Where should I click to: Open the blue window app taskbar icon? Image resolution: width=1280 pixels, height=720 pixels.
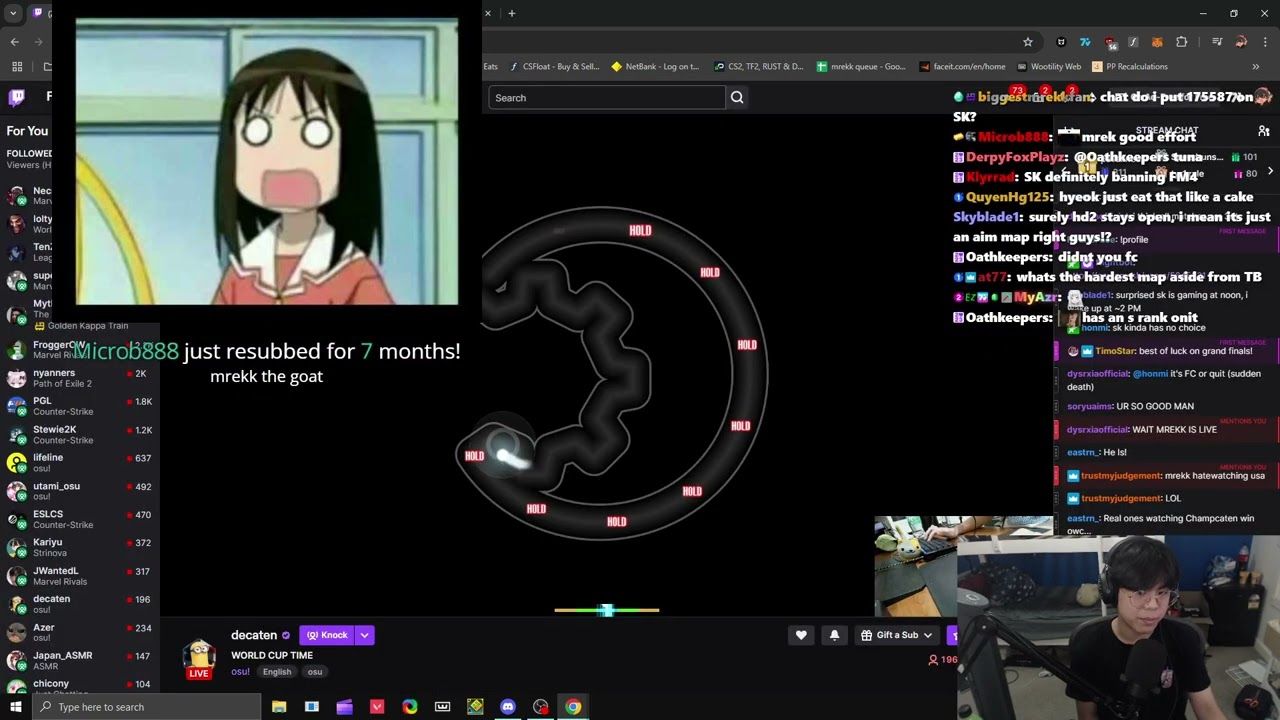(x=312, y=707)
